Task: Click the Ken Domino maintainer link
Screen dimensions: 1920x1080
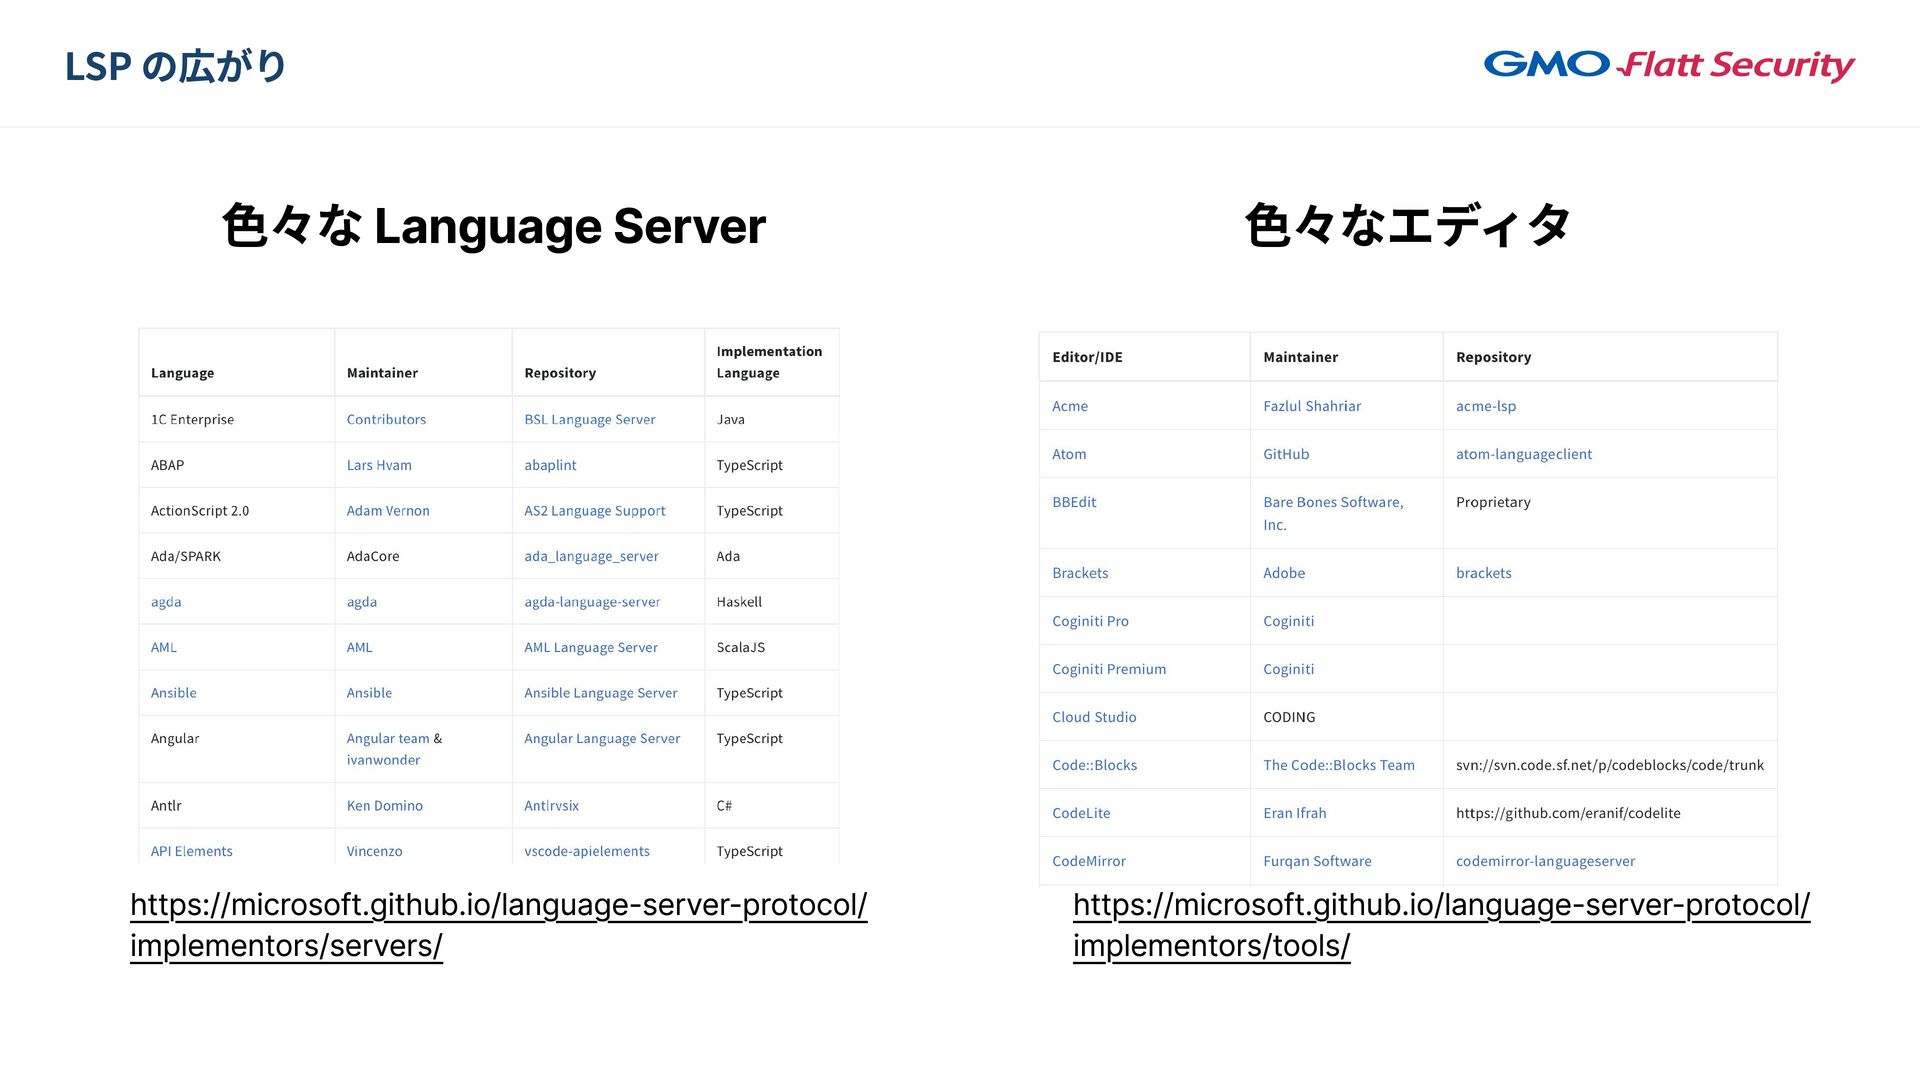Action: click(x=384, y=805)
